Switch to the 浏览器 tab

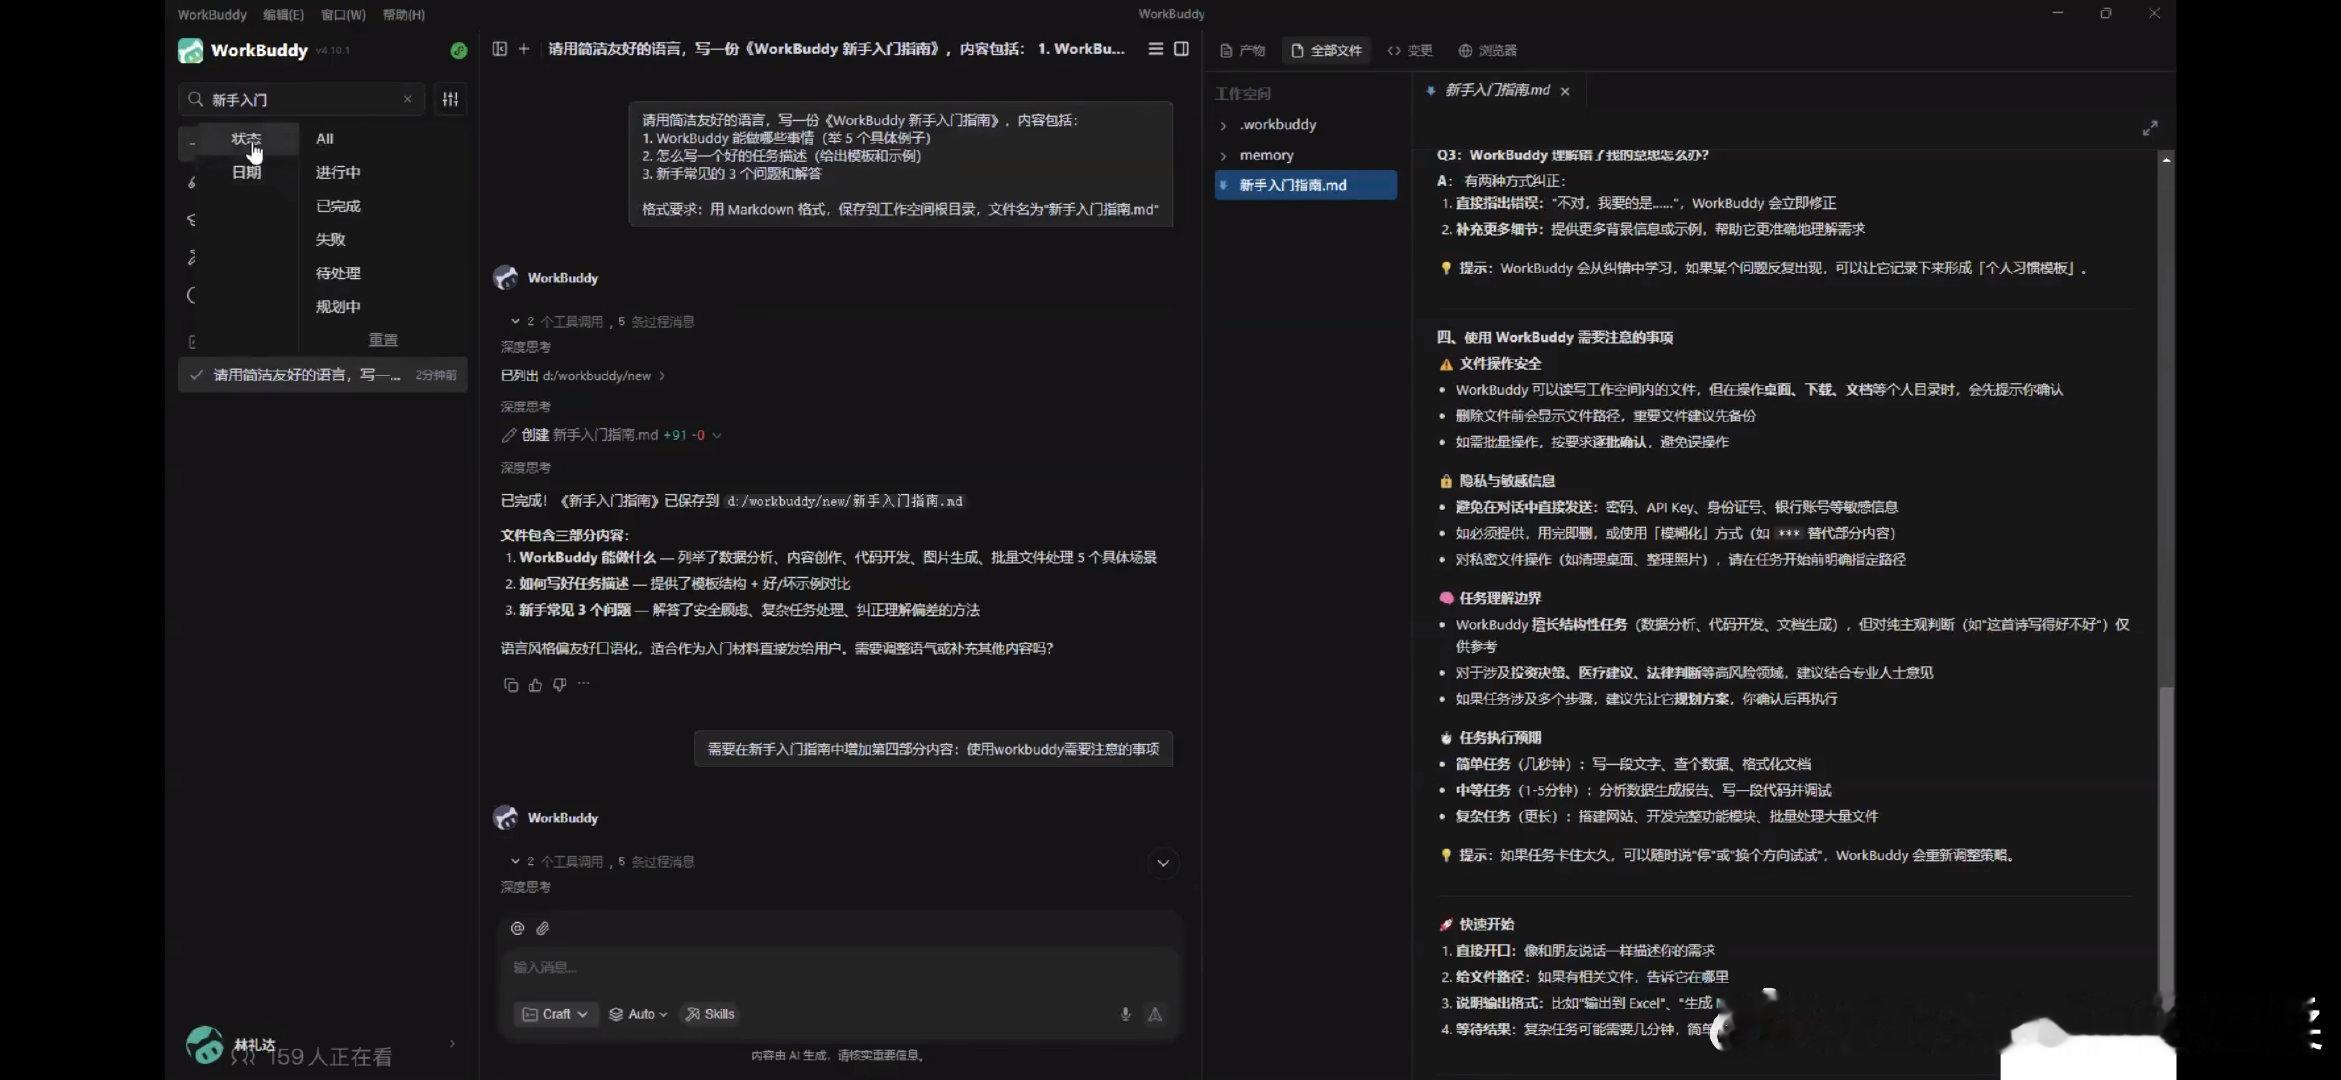pos(1487,50)
